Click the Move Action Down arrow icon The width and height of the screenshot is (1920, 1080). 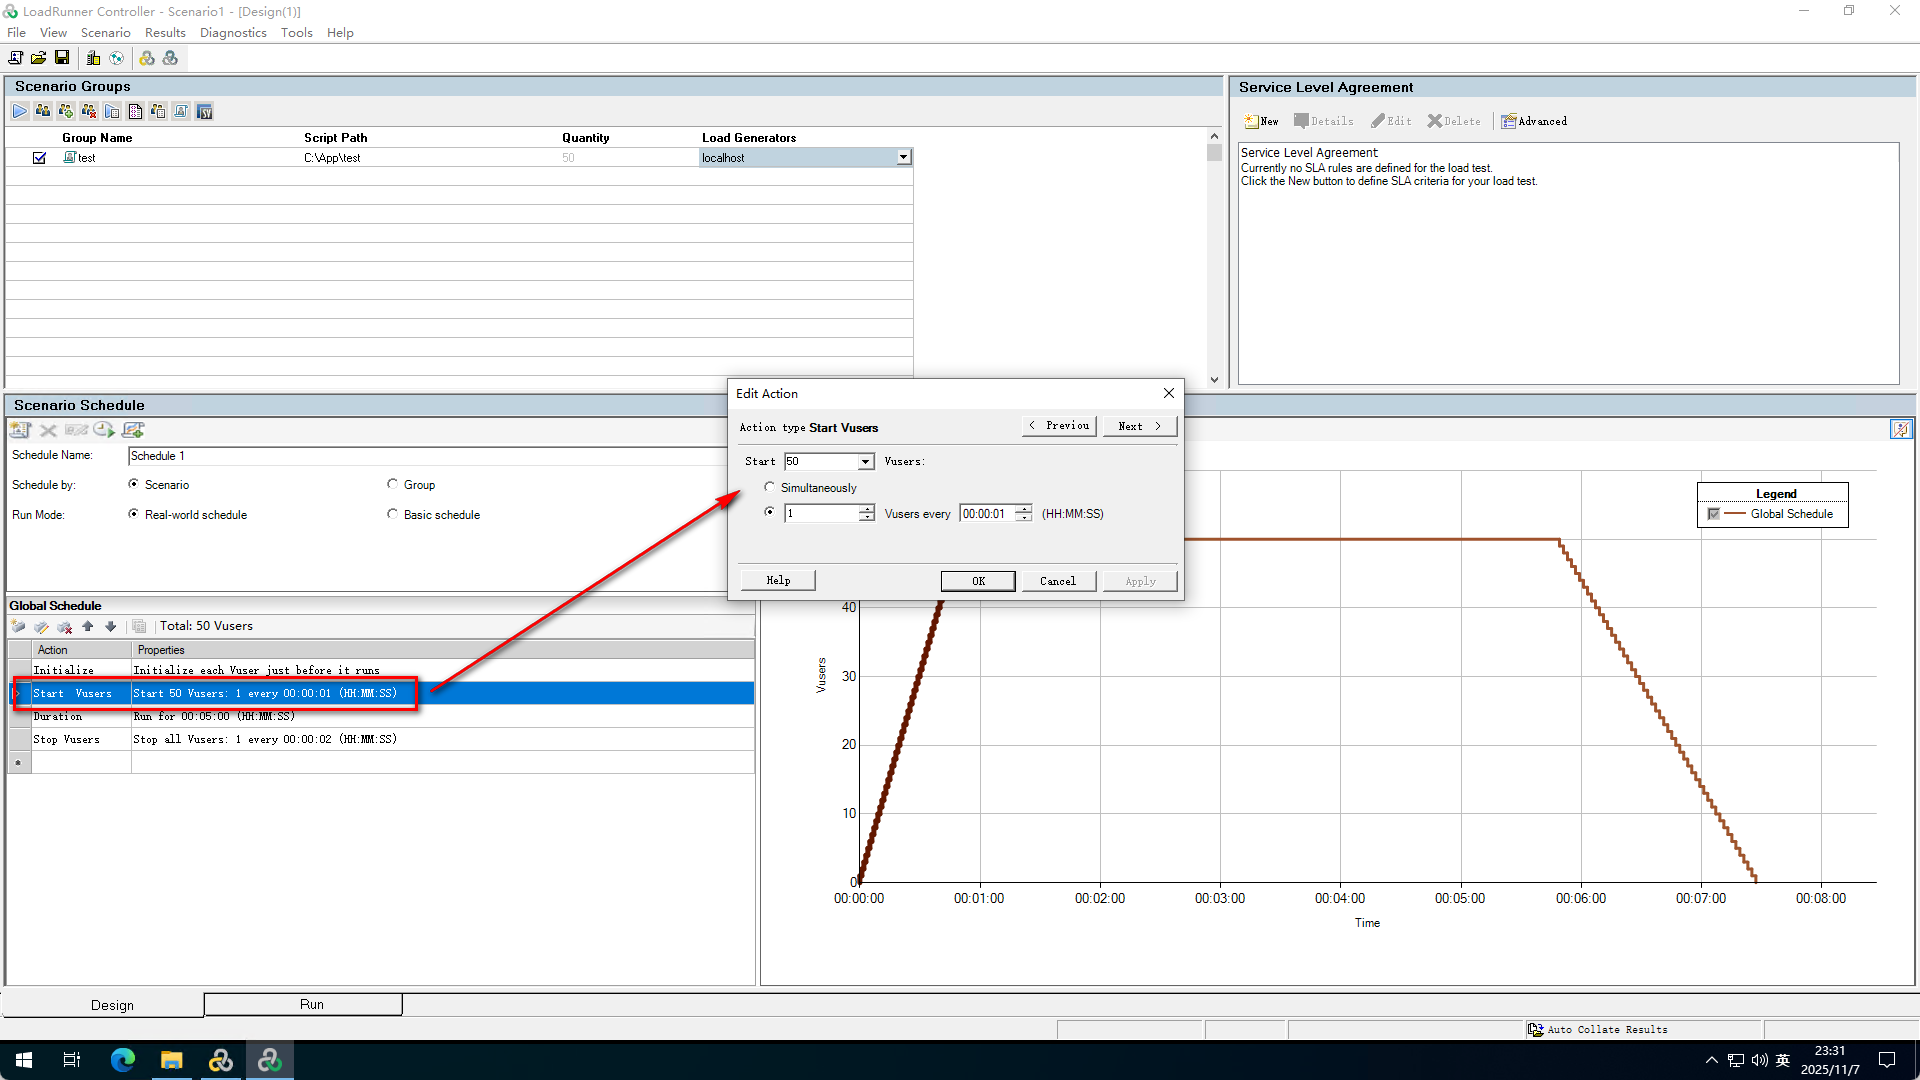point(111,626)
